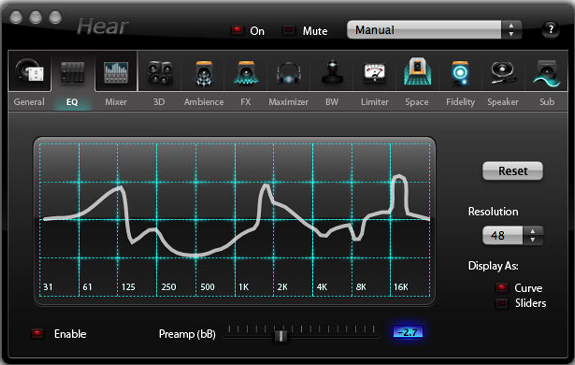Click the 2K frequency label
Viewport: 575px width, 365px height.
tap(282, 286)
